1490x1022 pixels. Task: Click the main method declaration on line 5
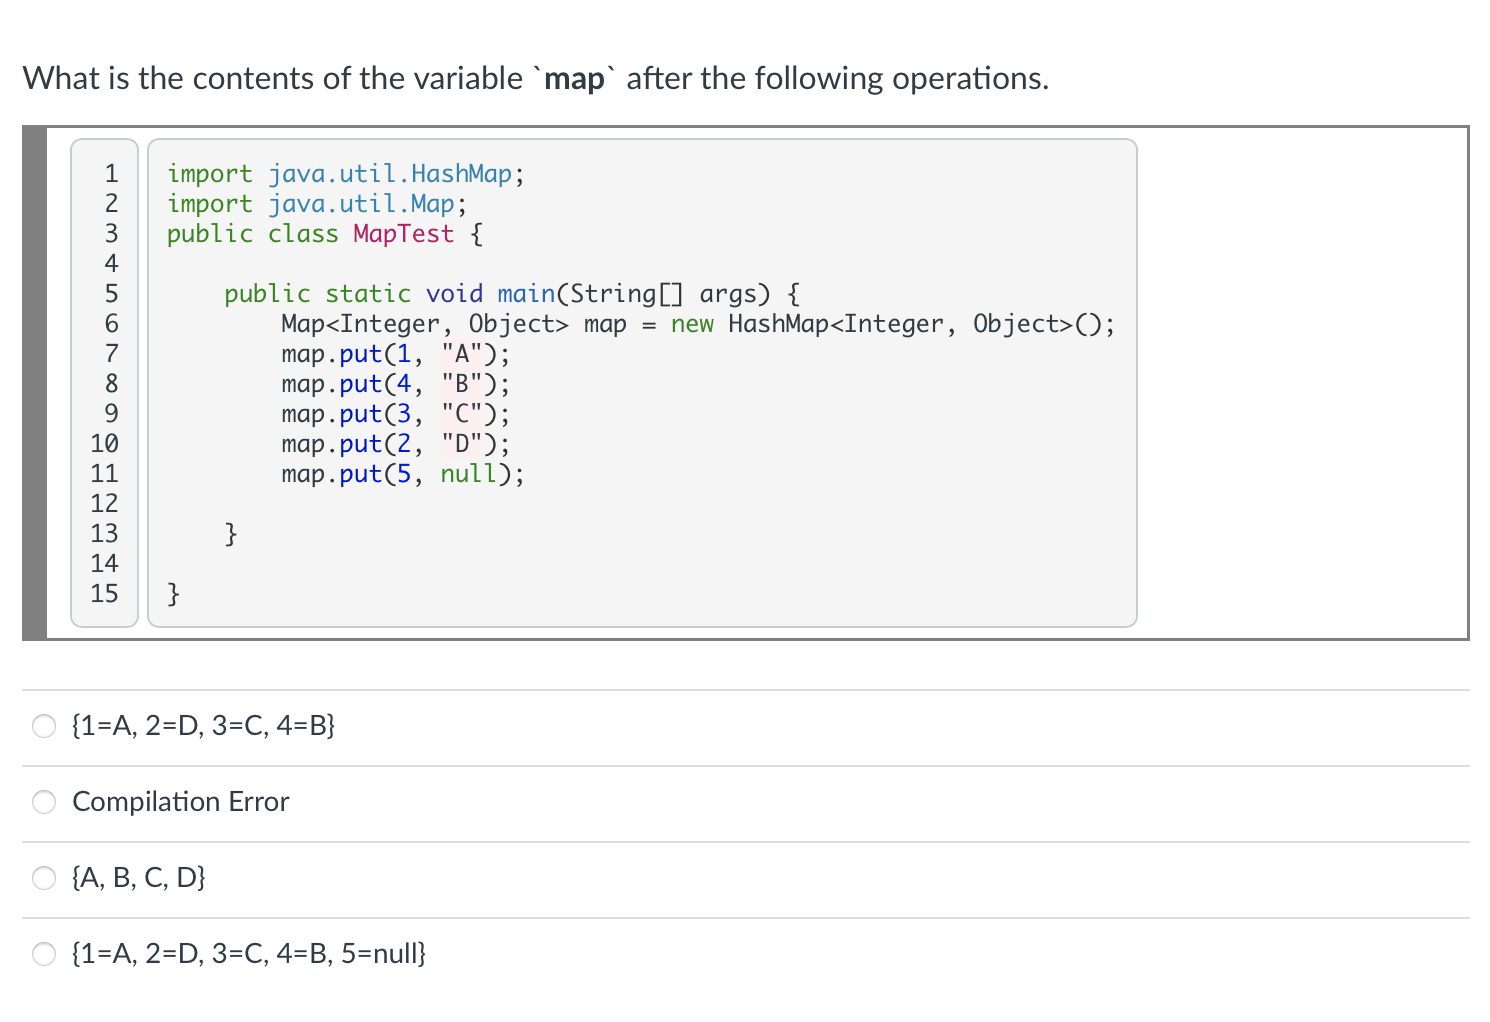tap(510, 293)
